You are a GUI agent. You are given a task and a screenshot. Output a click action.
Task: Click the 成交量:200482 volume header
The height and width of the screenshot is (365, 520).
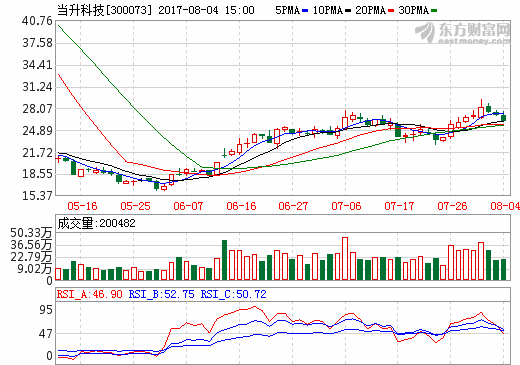click(x=97, y=223)
